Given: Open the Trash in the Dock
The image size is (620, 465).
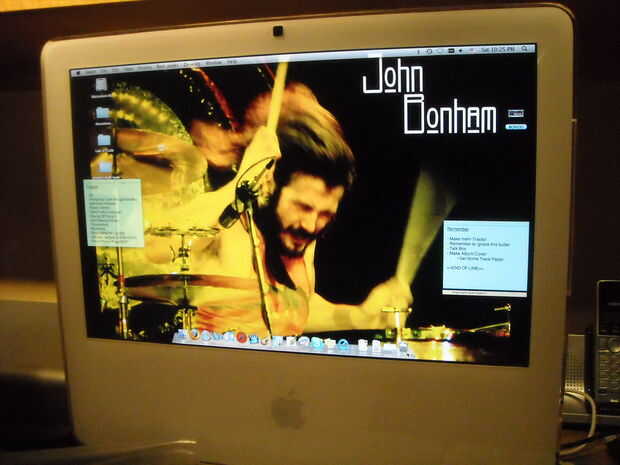Looking at the screenshot, I should point(403,347).
